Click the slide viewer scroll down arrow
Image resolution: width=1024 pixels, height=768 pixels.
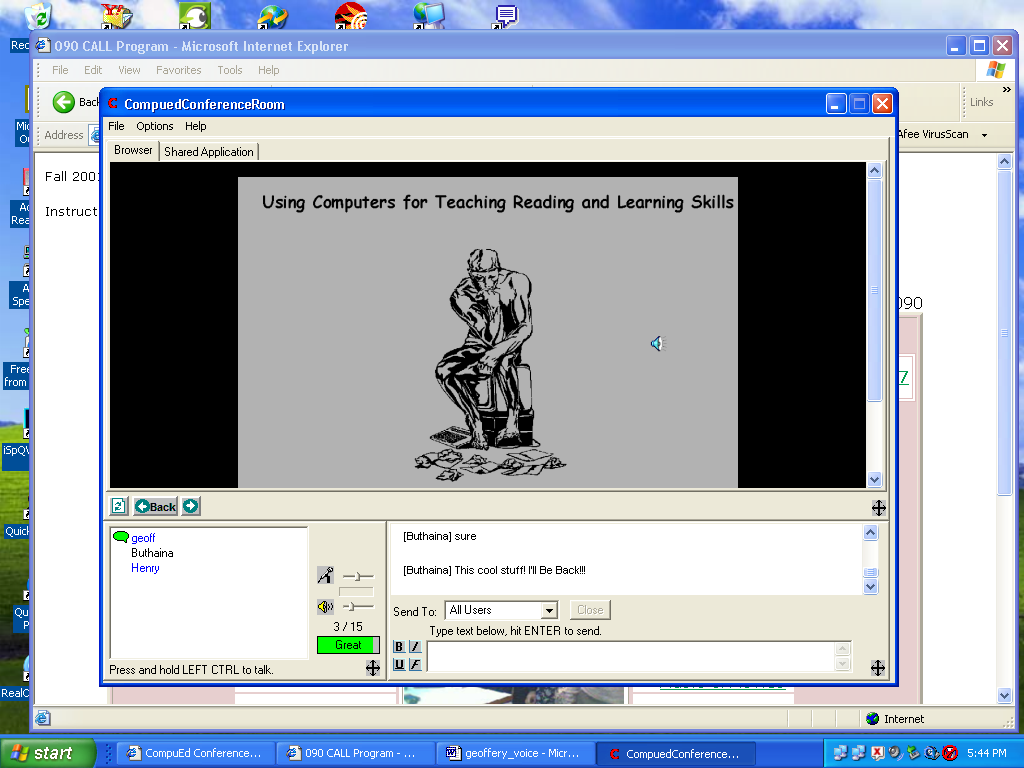(x=874, y=479)
